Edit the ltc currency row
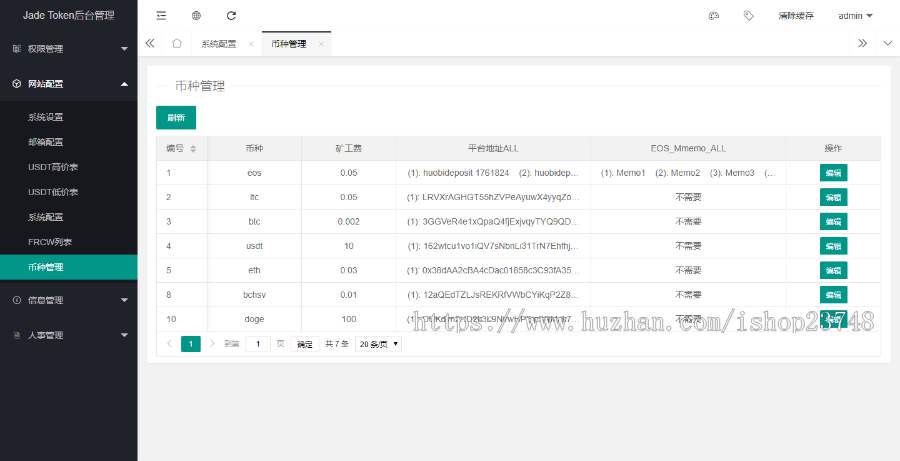The height and width of the screenshot is (461, 900). point(833,197)
